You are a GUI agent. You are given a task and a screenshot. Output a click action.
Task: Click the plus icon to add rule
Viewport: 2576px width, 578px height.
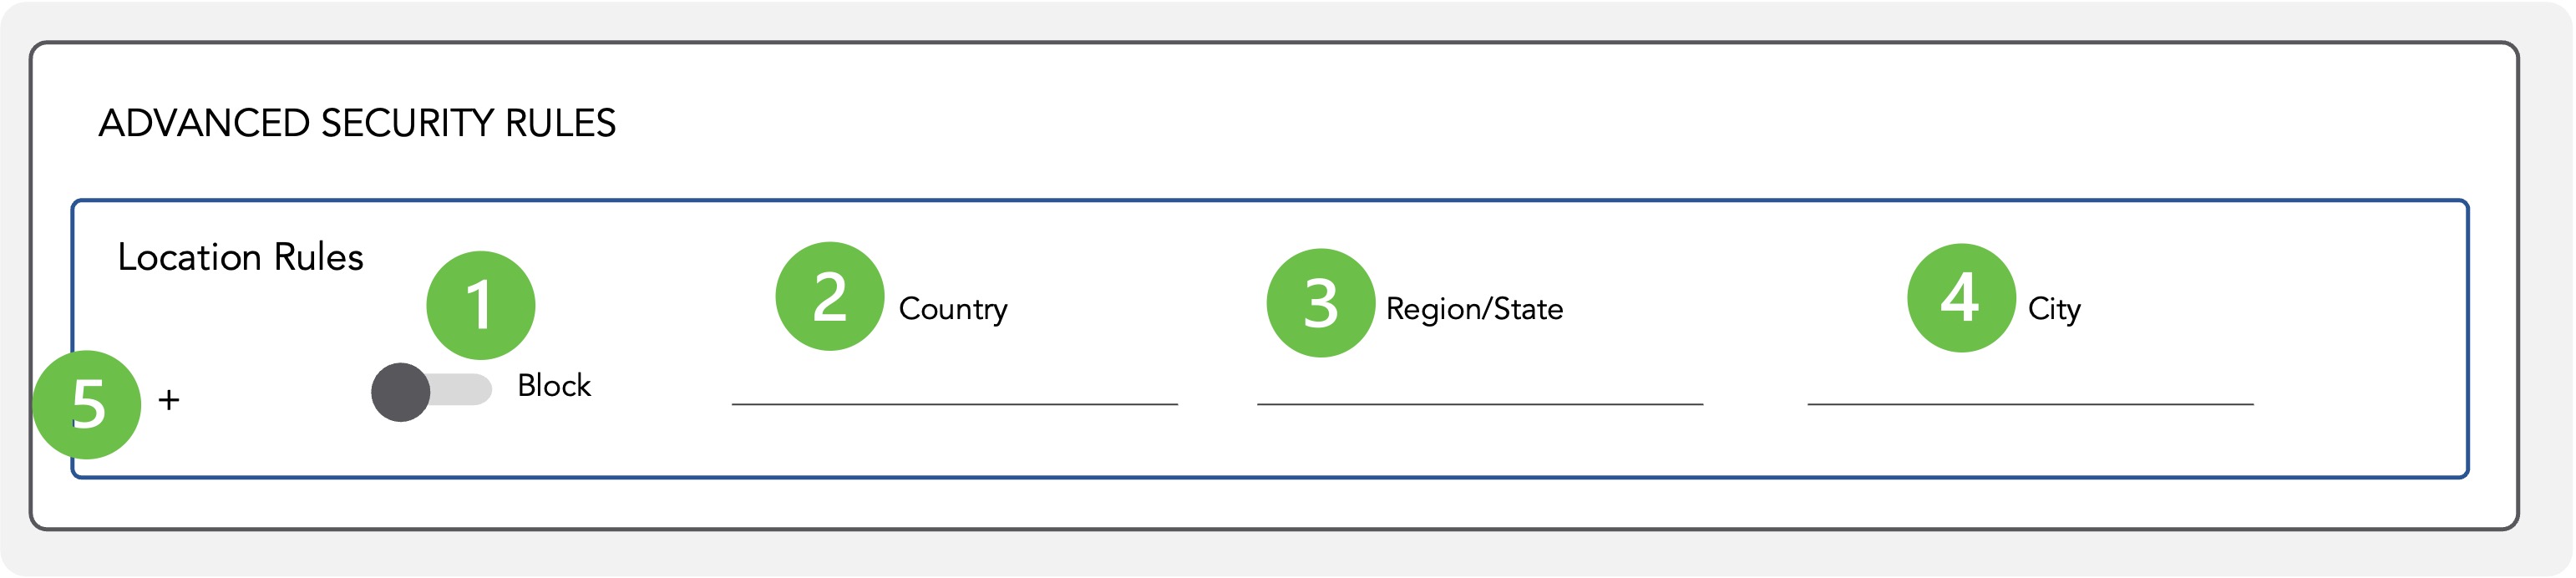169,400
